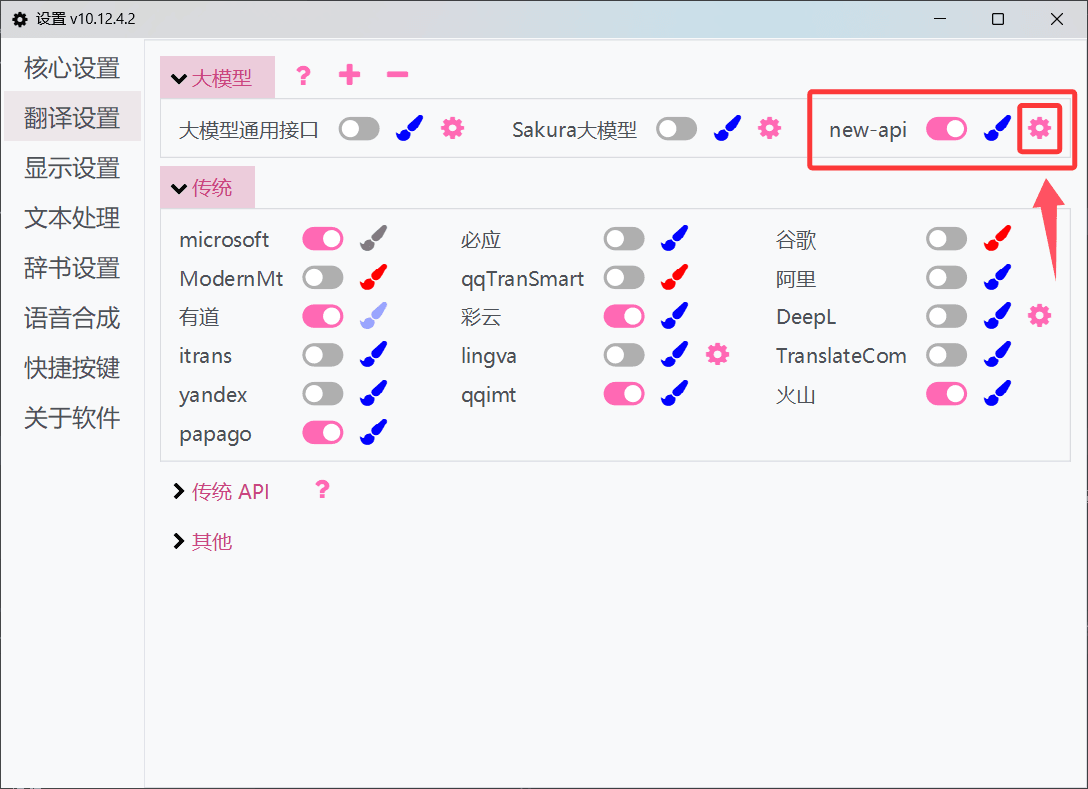Disable the 火山 translator switch

click(x=946, y=394)
